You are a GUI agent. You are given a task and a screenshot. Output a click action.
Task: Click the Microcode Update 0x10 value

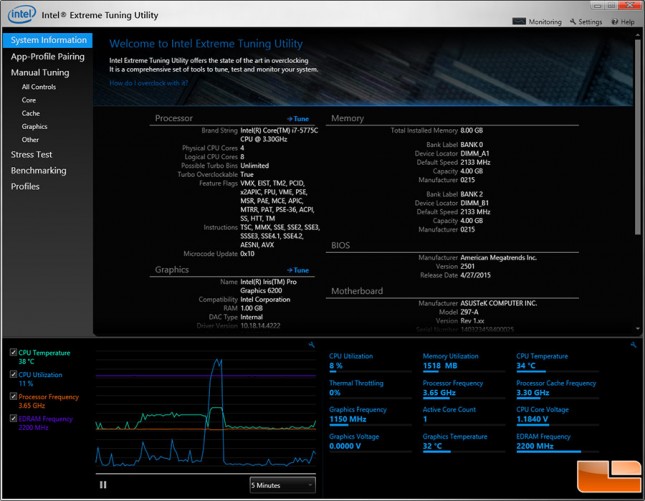click(247, 254)
